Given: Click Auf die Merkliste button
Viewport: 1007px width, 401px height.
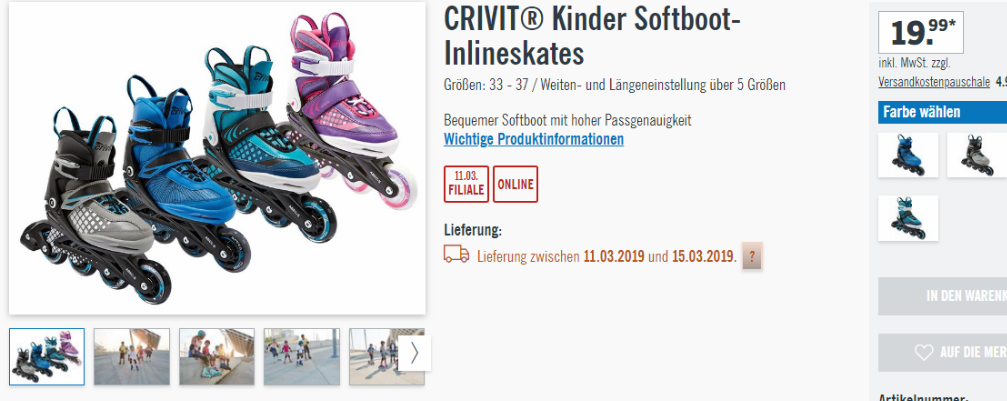Looking at the screenshot, I should tap(943, 352).
